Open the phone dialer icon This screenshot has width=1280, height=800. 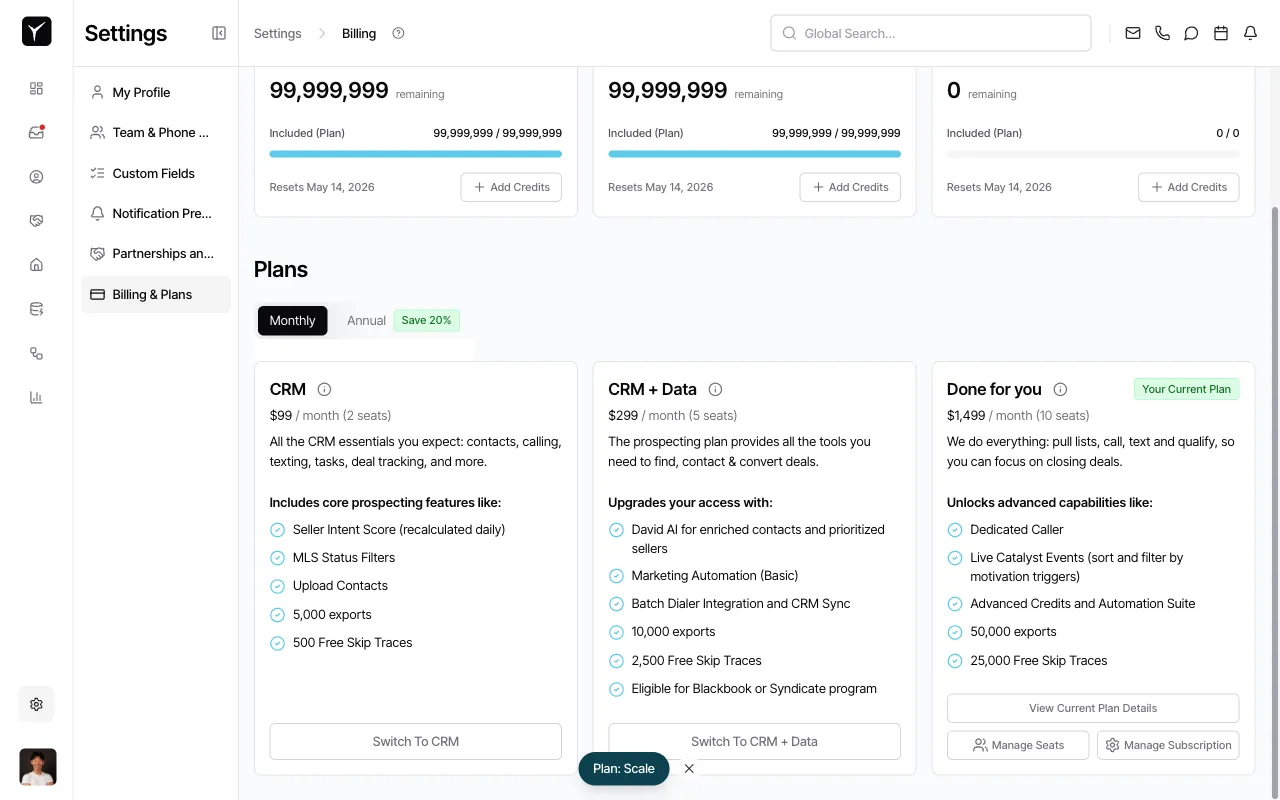[x=1162, y=33]
